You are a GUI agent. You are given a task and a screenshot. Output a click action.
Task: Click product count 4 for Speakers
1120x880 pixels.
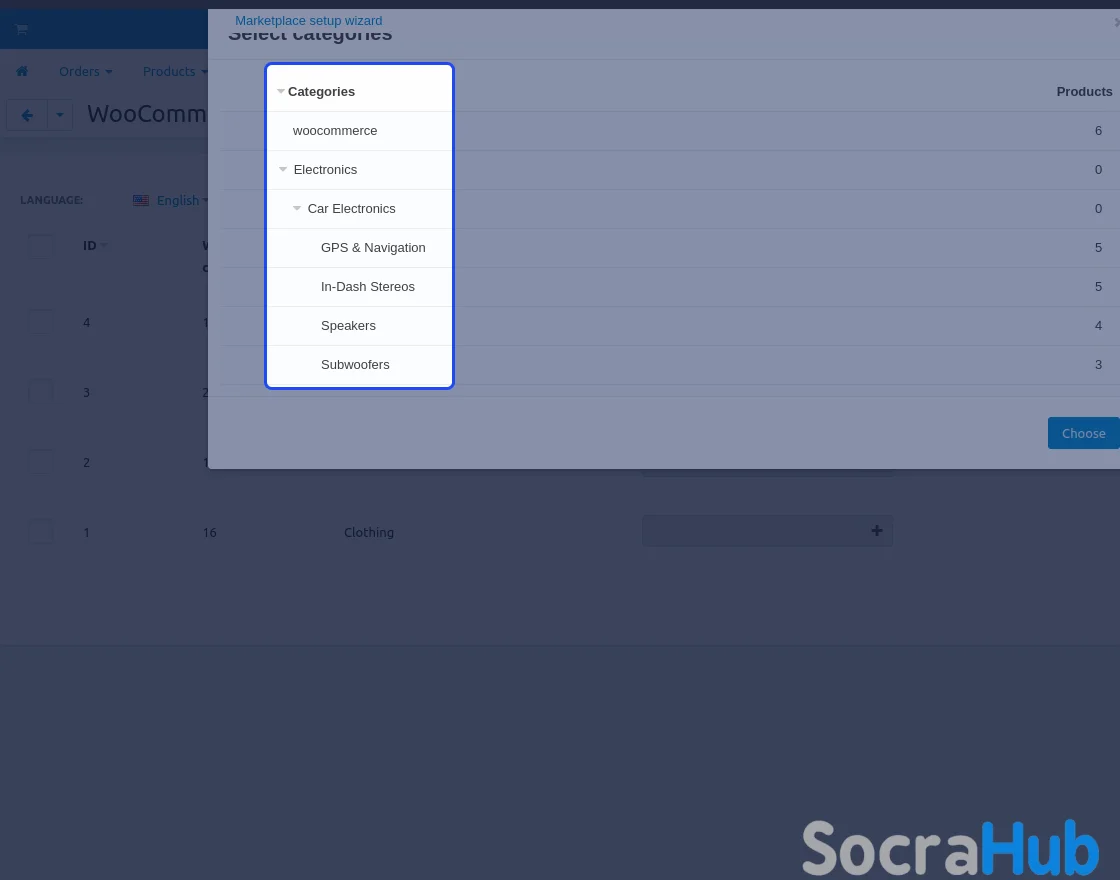click(x=1098, y=326)
